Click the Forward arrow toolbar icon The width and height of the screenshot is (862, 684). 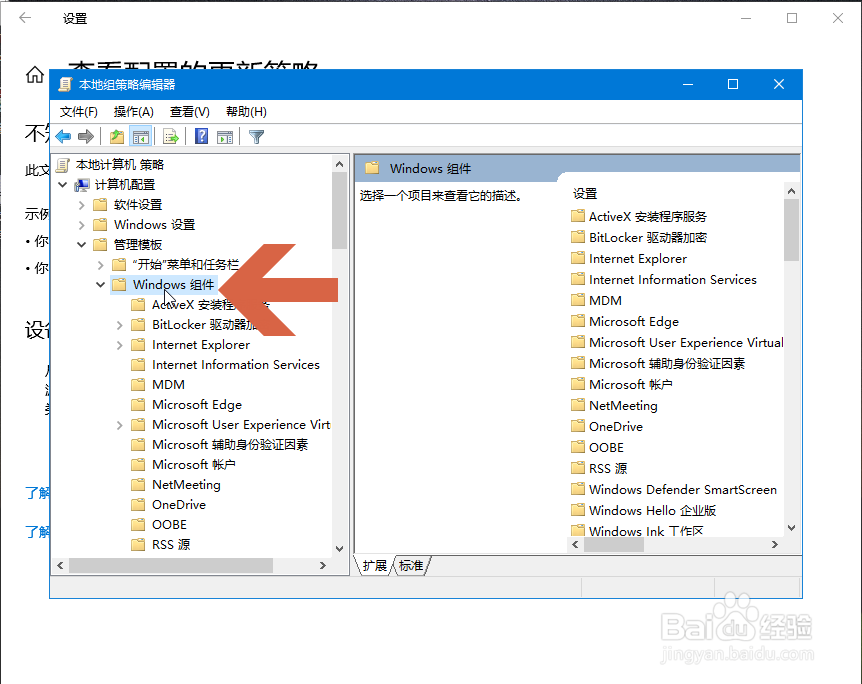(86, 136)
